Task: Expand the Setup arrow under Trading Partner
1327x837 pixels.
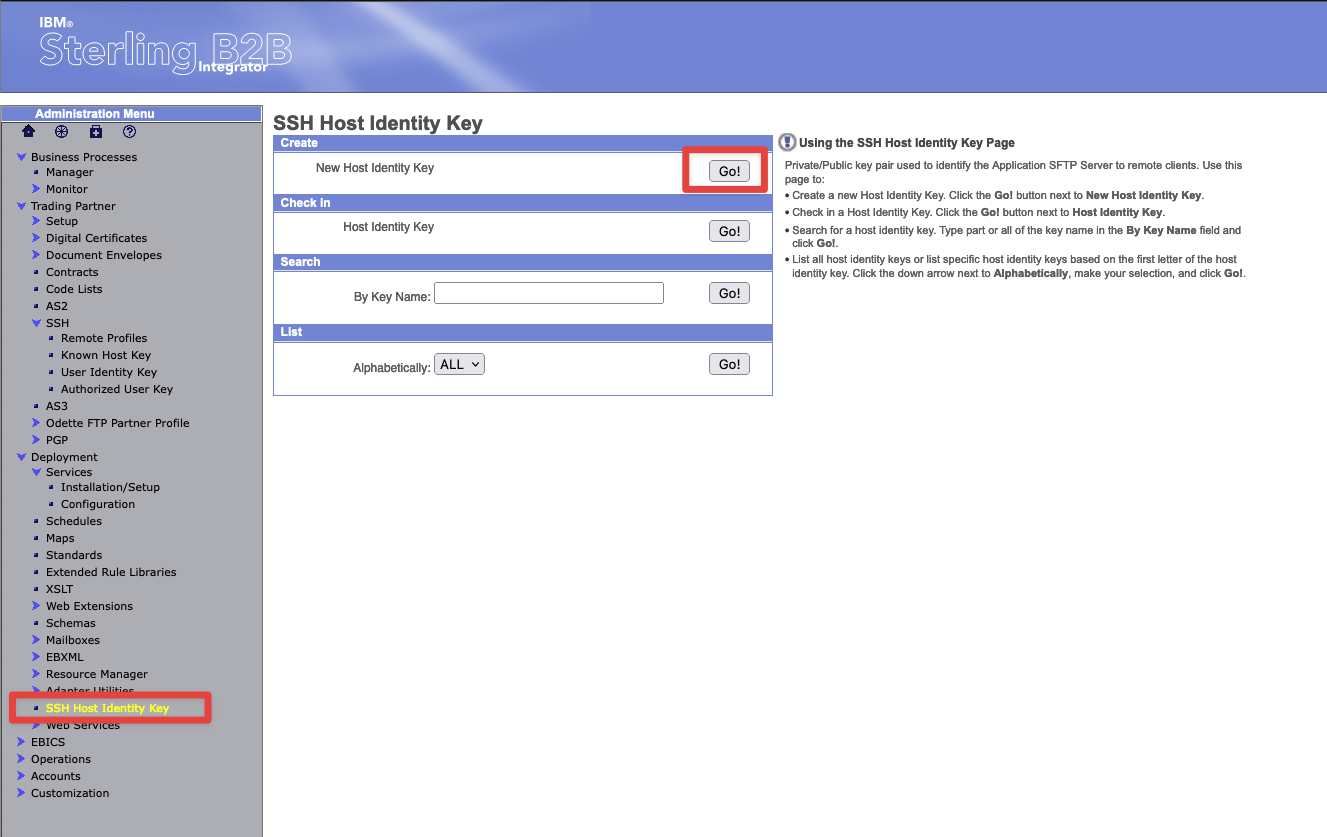Action: (x=37, y=221)
